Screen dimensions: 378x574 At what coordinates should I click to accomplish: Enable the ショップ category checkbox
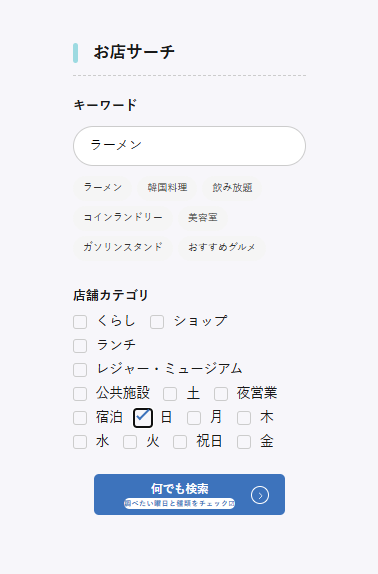pyautogui.click(x=157, y=322)
